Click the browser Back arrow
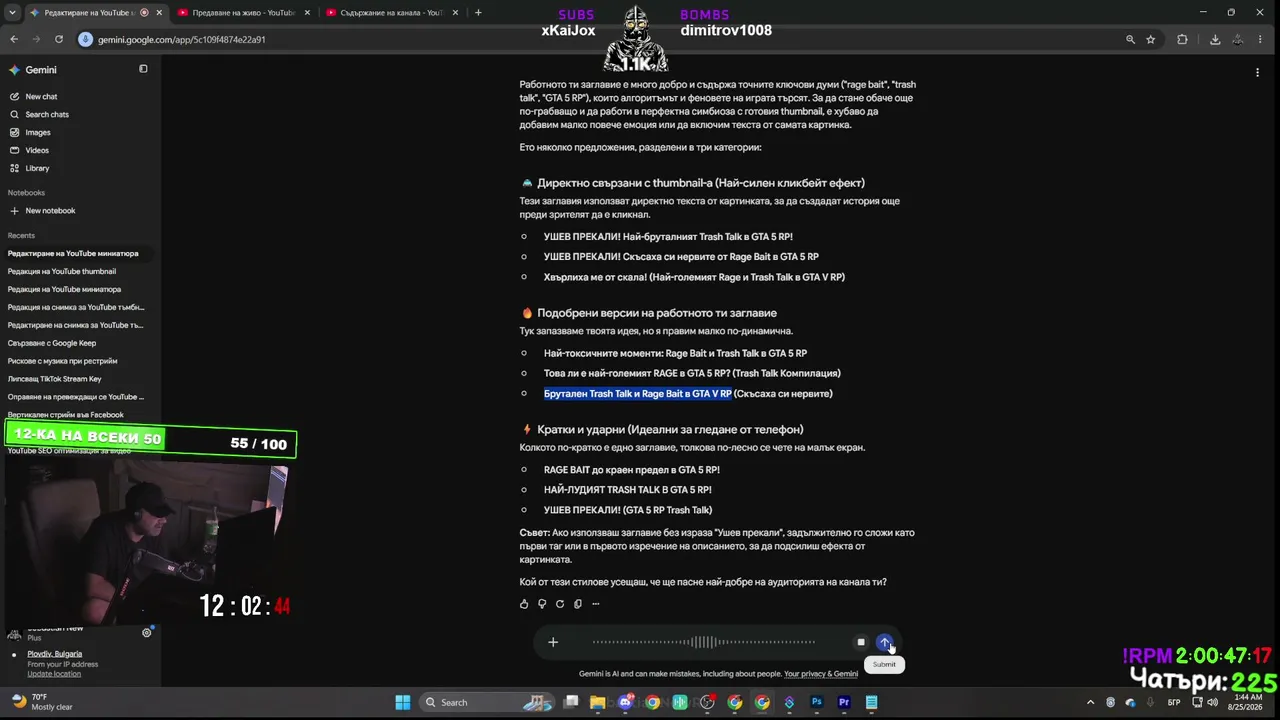Viewport: 1280px width, 720px height. pos(14,39)
